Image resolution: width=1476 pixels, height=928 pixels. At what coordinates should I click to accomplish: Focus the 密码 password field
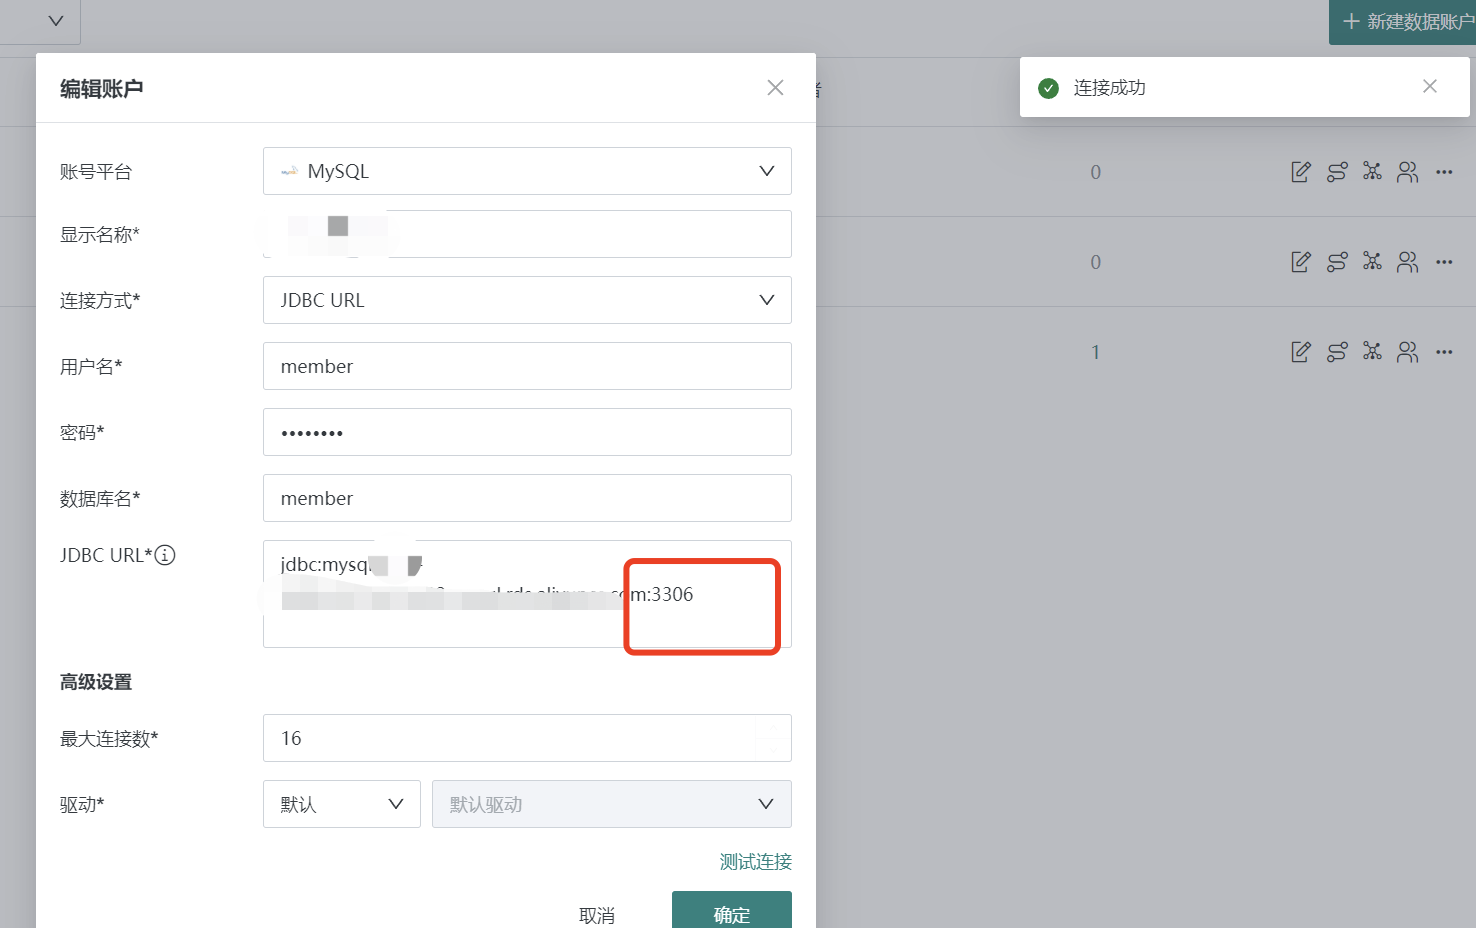[527, 432]
